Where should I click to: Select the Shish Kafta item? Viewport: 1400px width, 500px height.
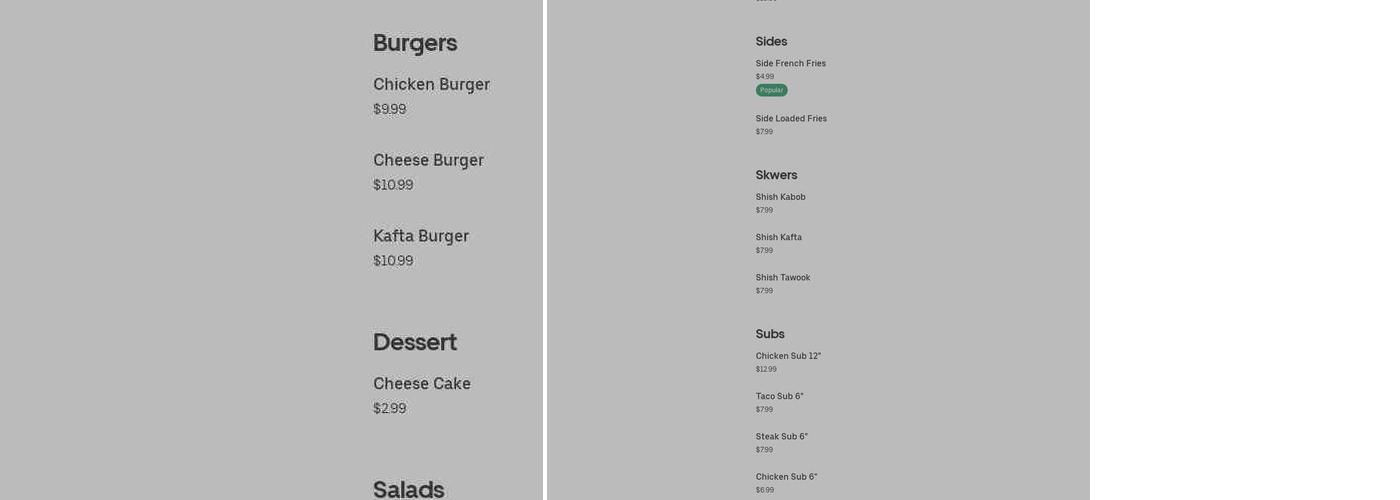779,238
